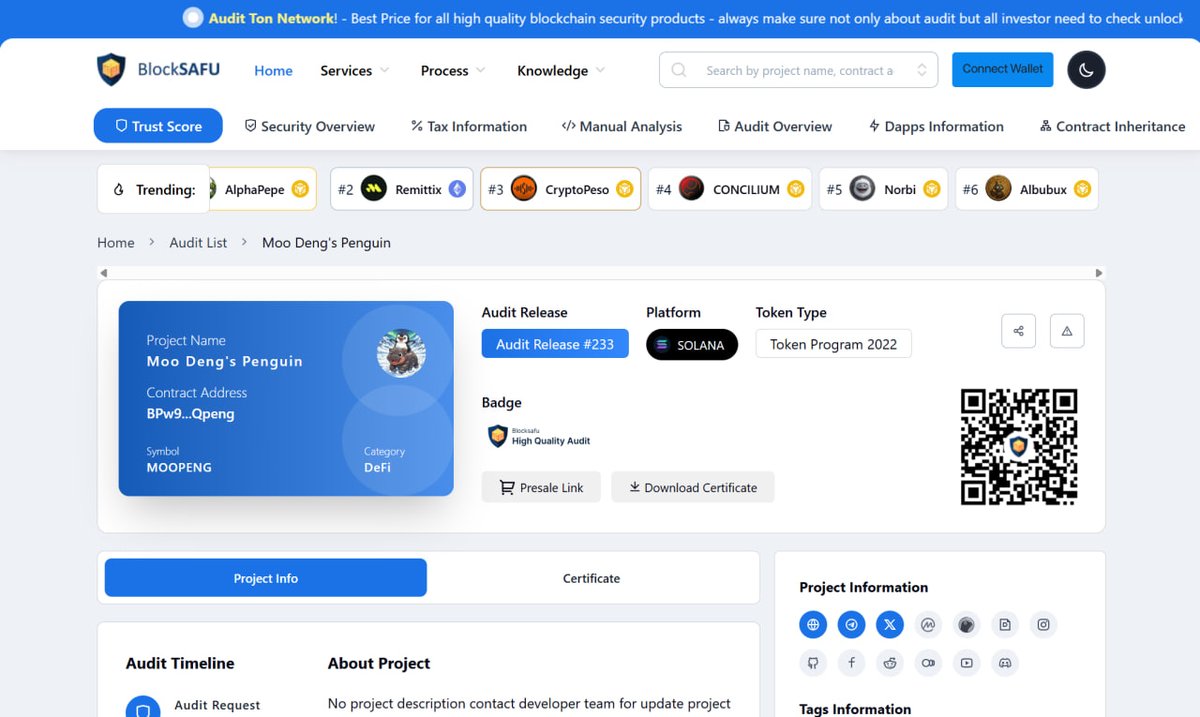Go to Audit List breadcrumb
The width and height of the screenshot is (1200, 717).
(198, 242)
